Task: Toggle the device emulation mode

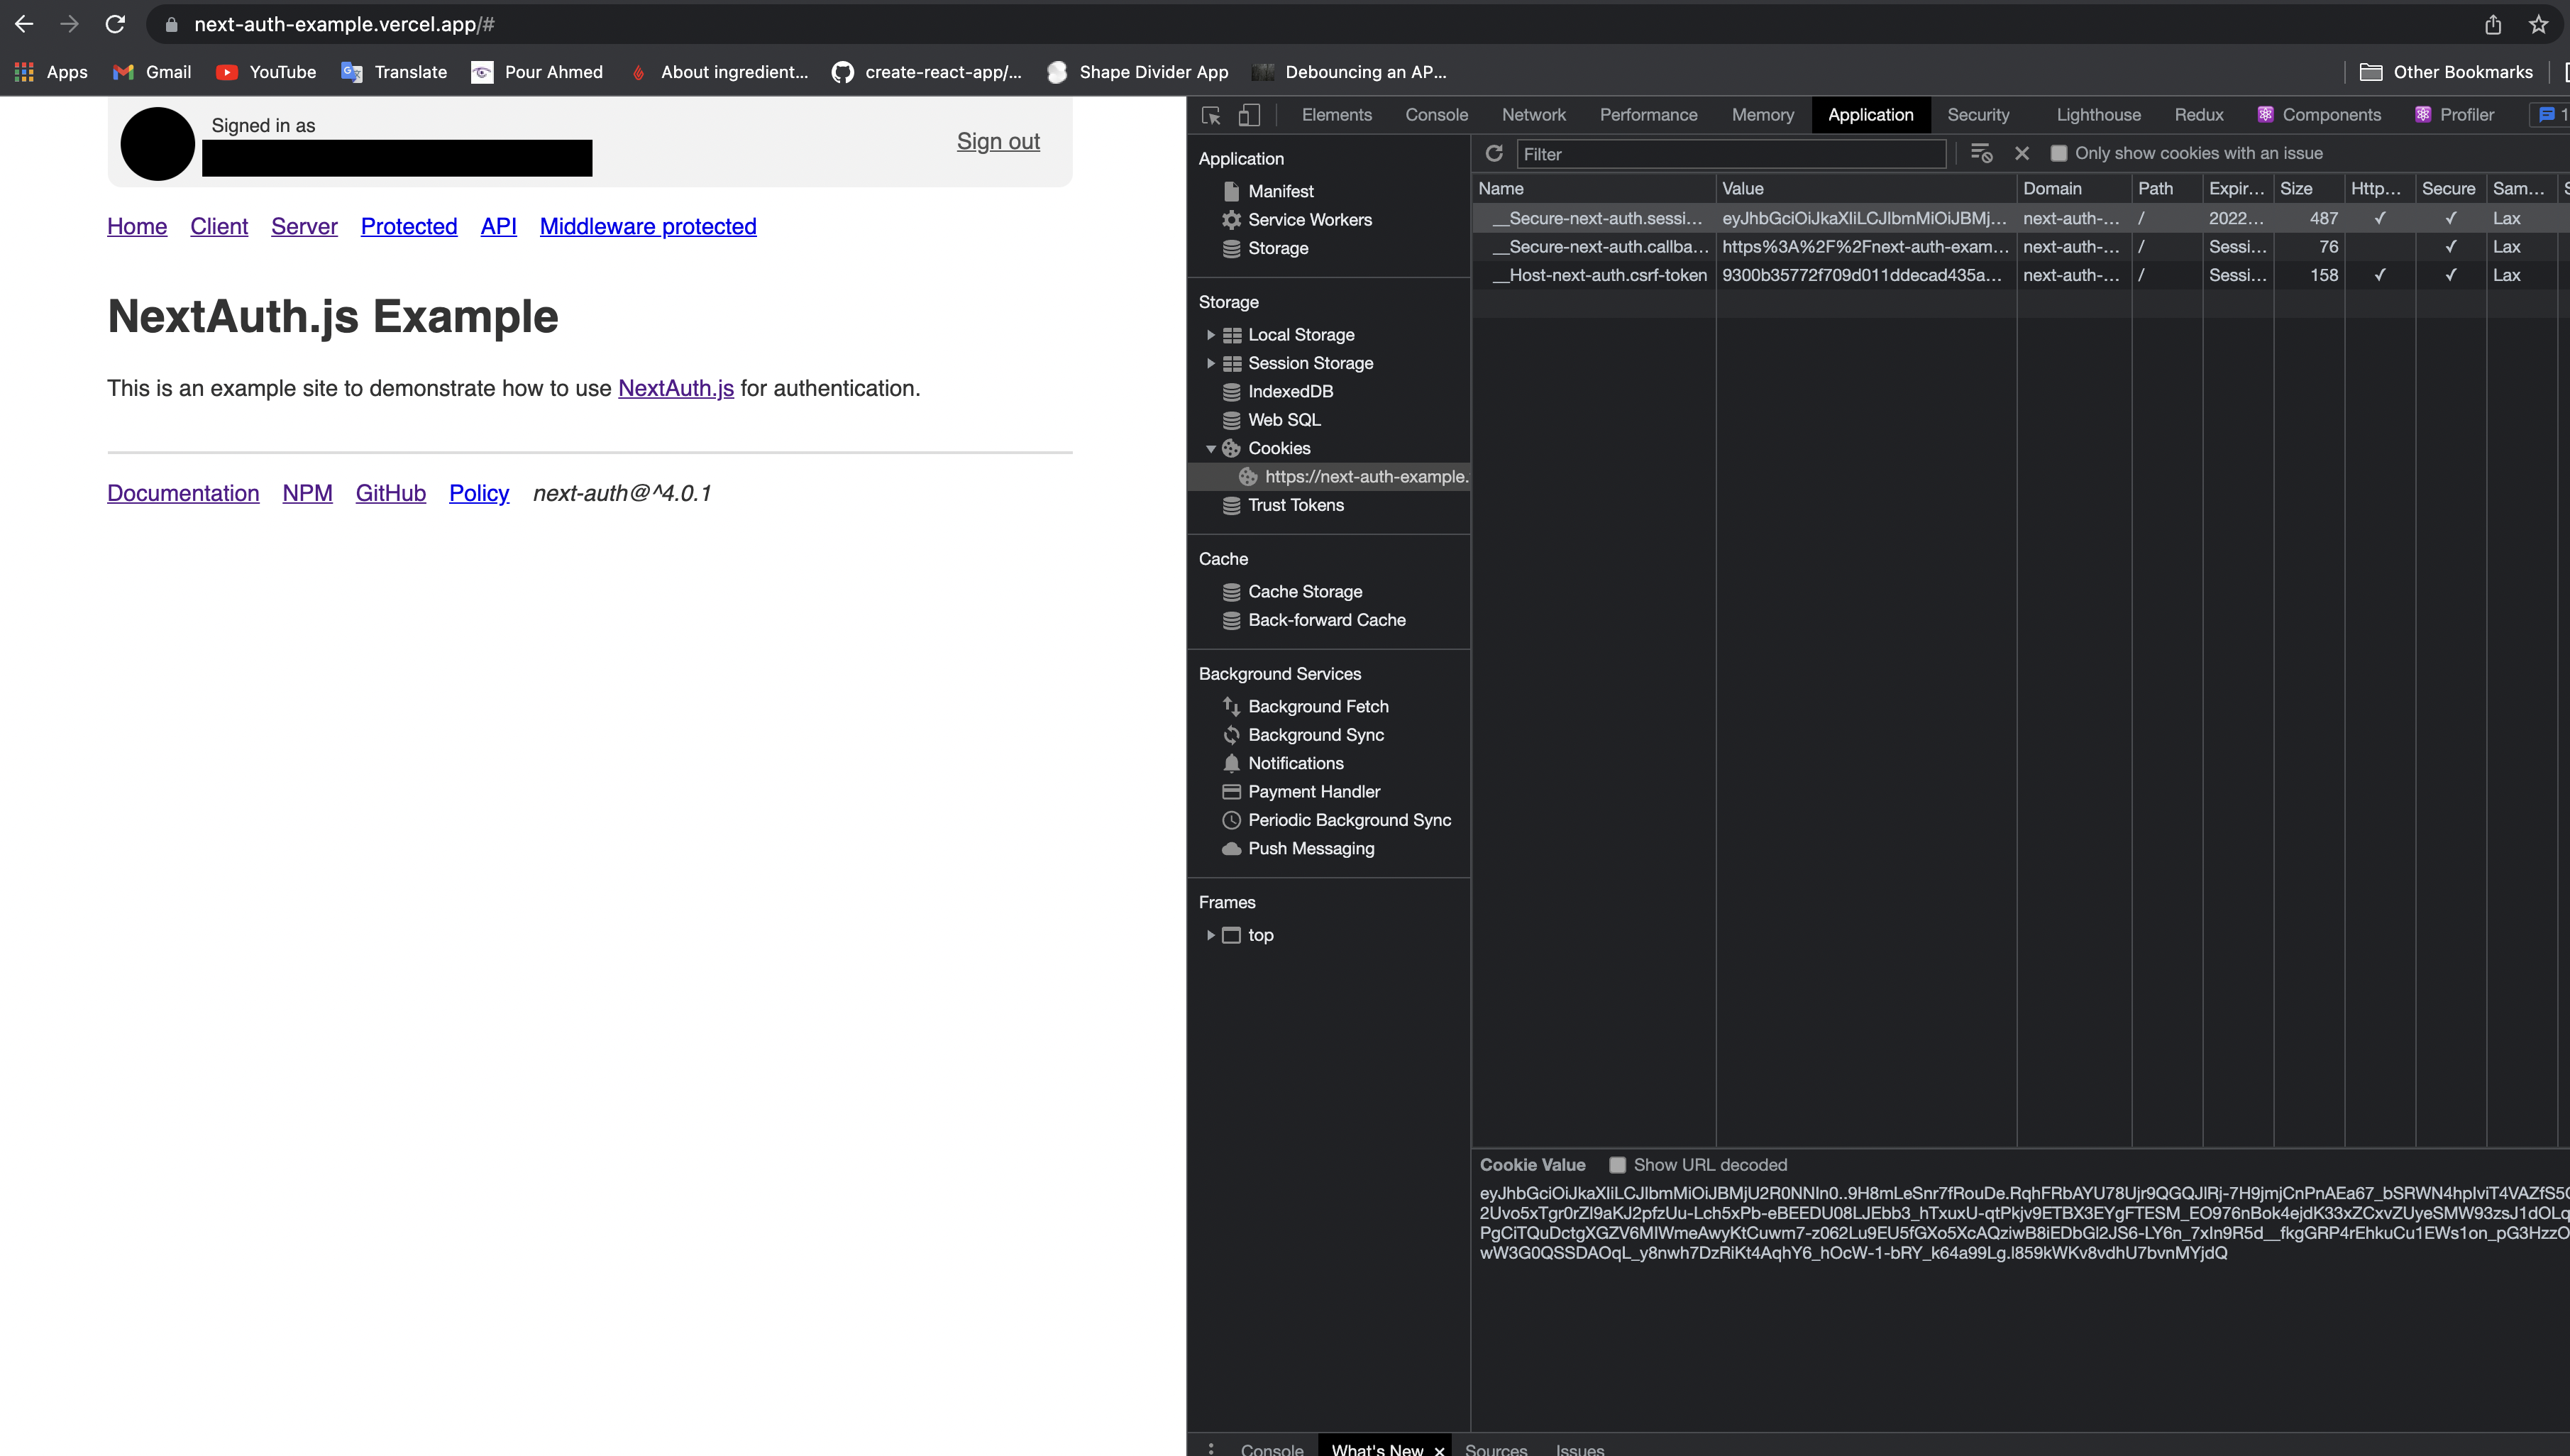Action: pos(1250,115)
